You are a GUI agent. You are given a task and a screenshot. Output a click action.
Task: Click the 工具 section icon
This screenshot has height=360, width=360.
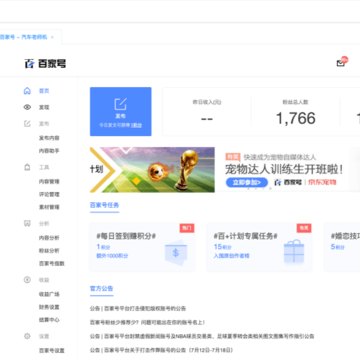click(27, 167)
